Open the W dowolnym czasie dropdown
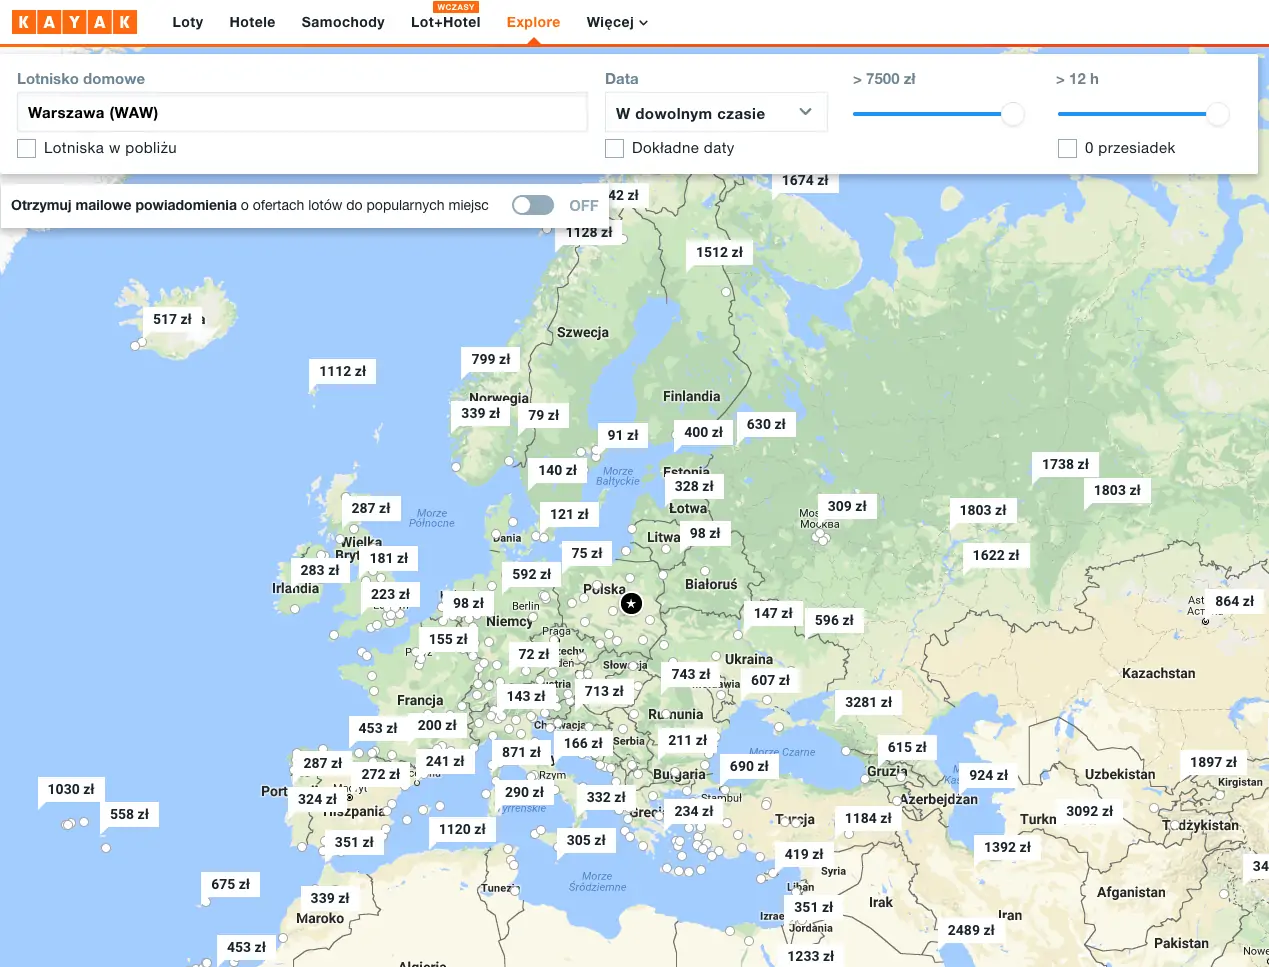This screenshot has width=1269, height=967. click(715, 113)
